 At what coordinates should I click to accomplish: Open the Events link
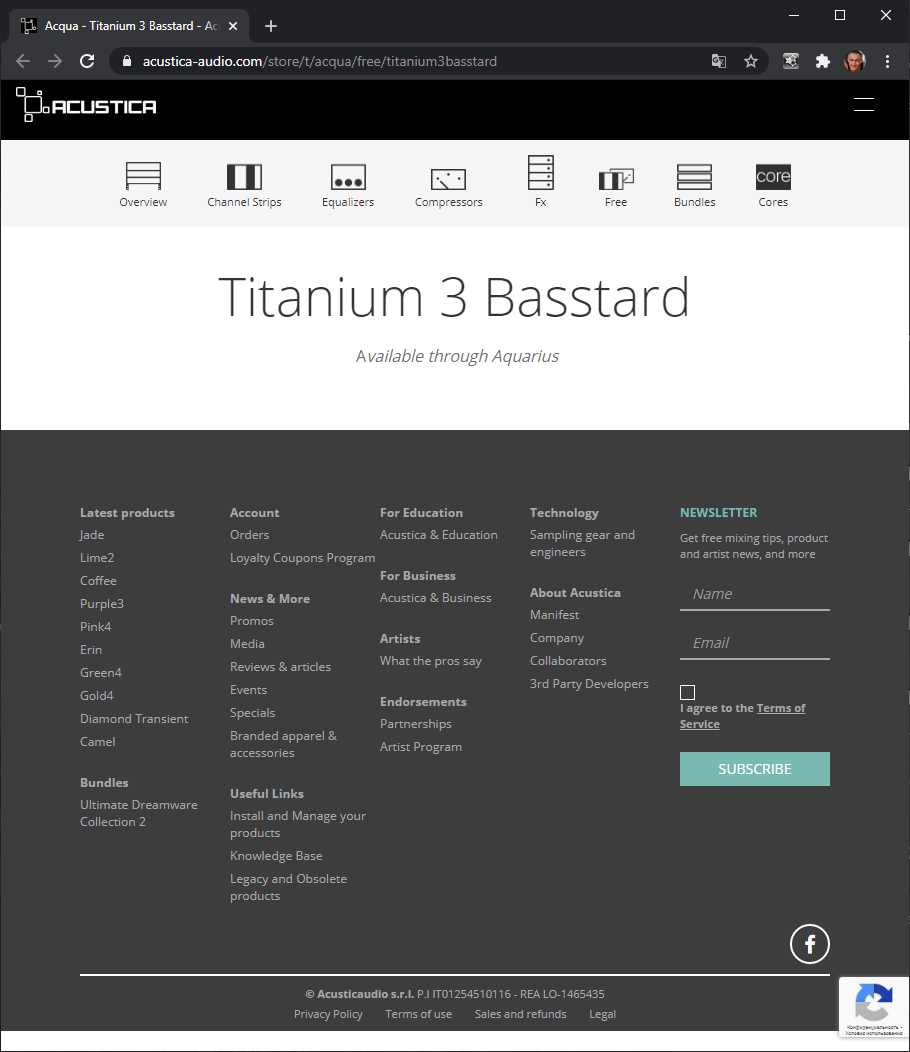tap(248, 690)
